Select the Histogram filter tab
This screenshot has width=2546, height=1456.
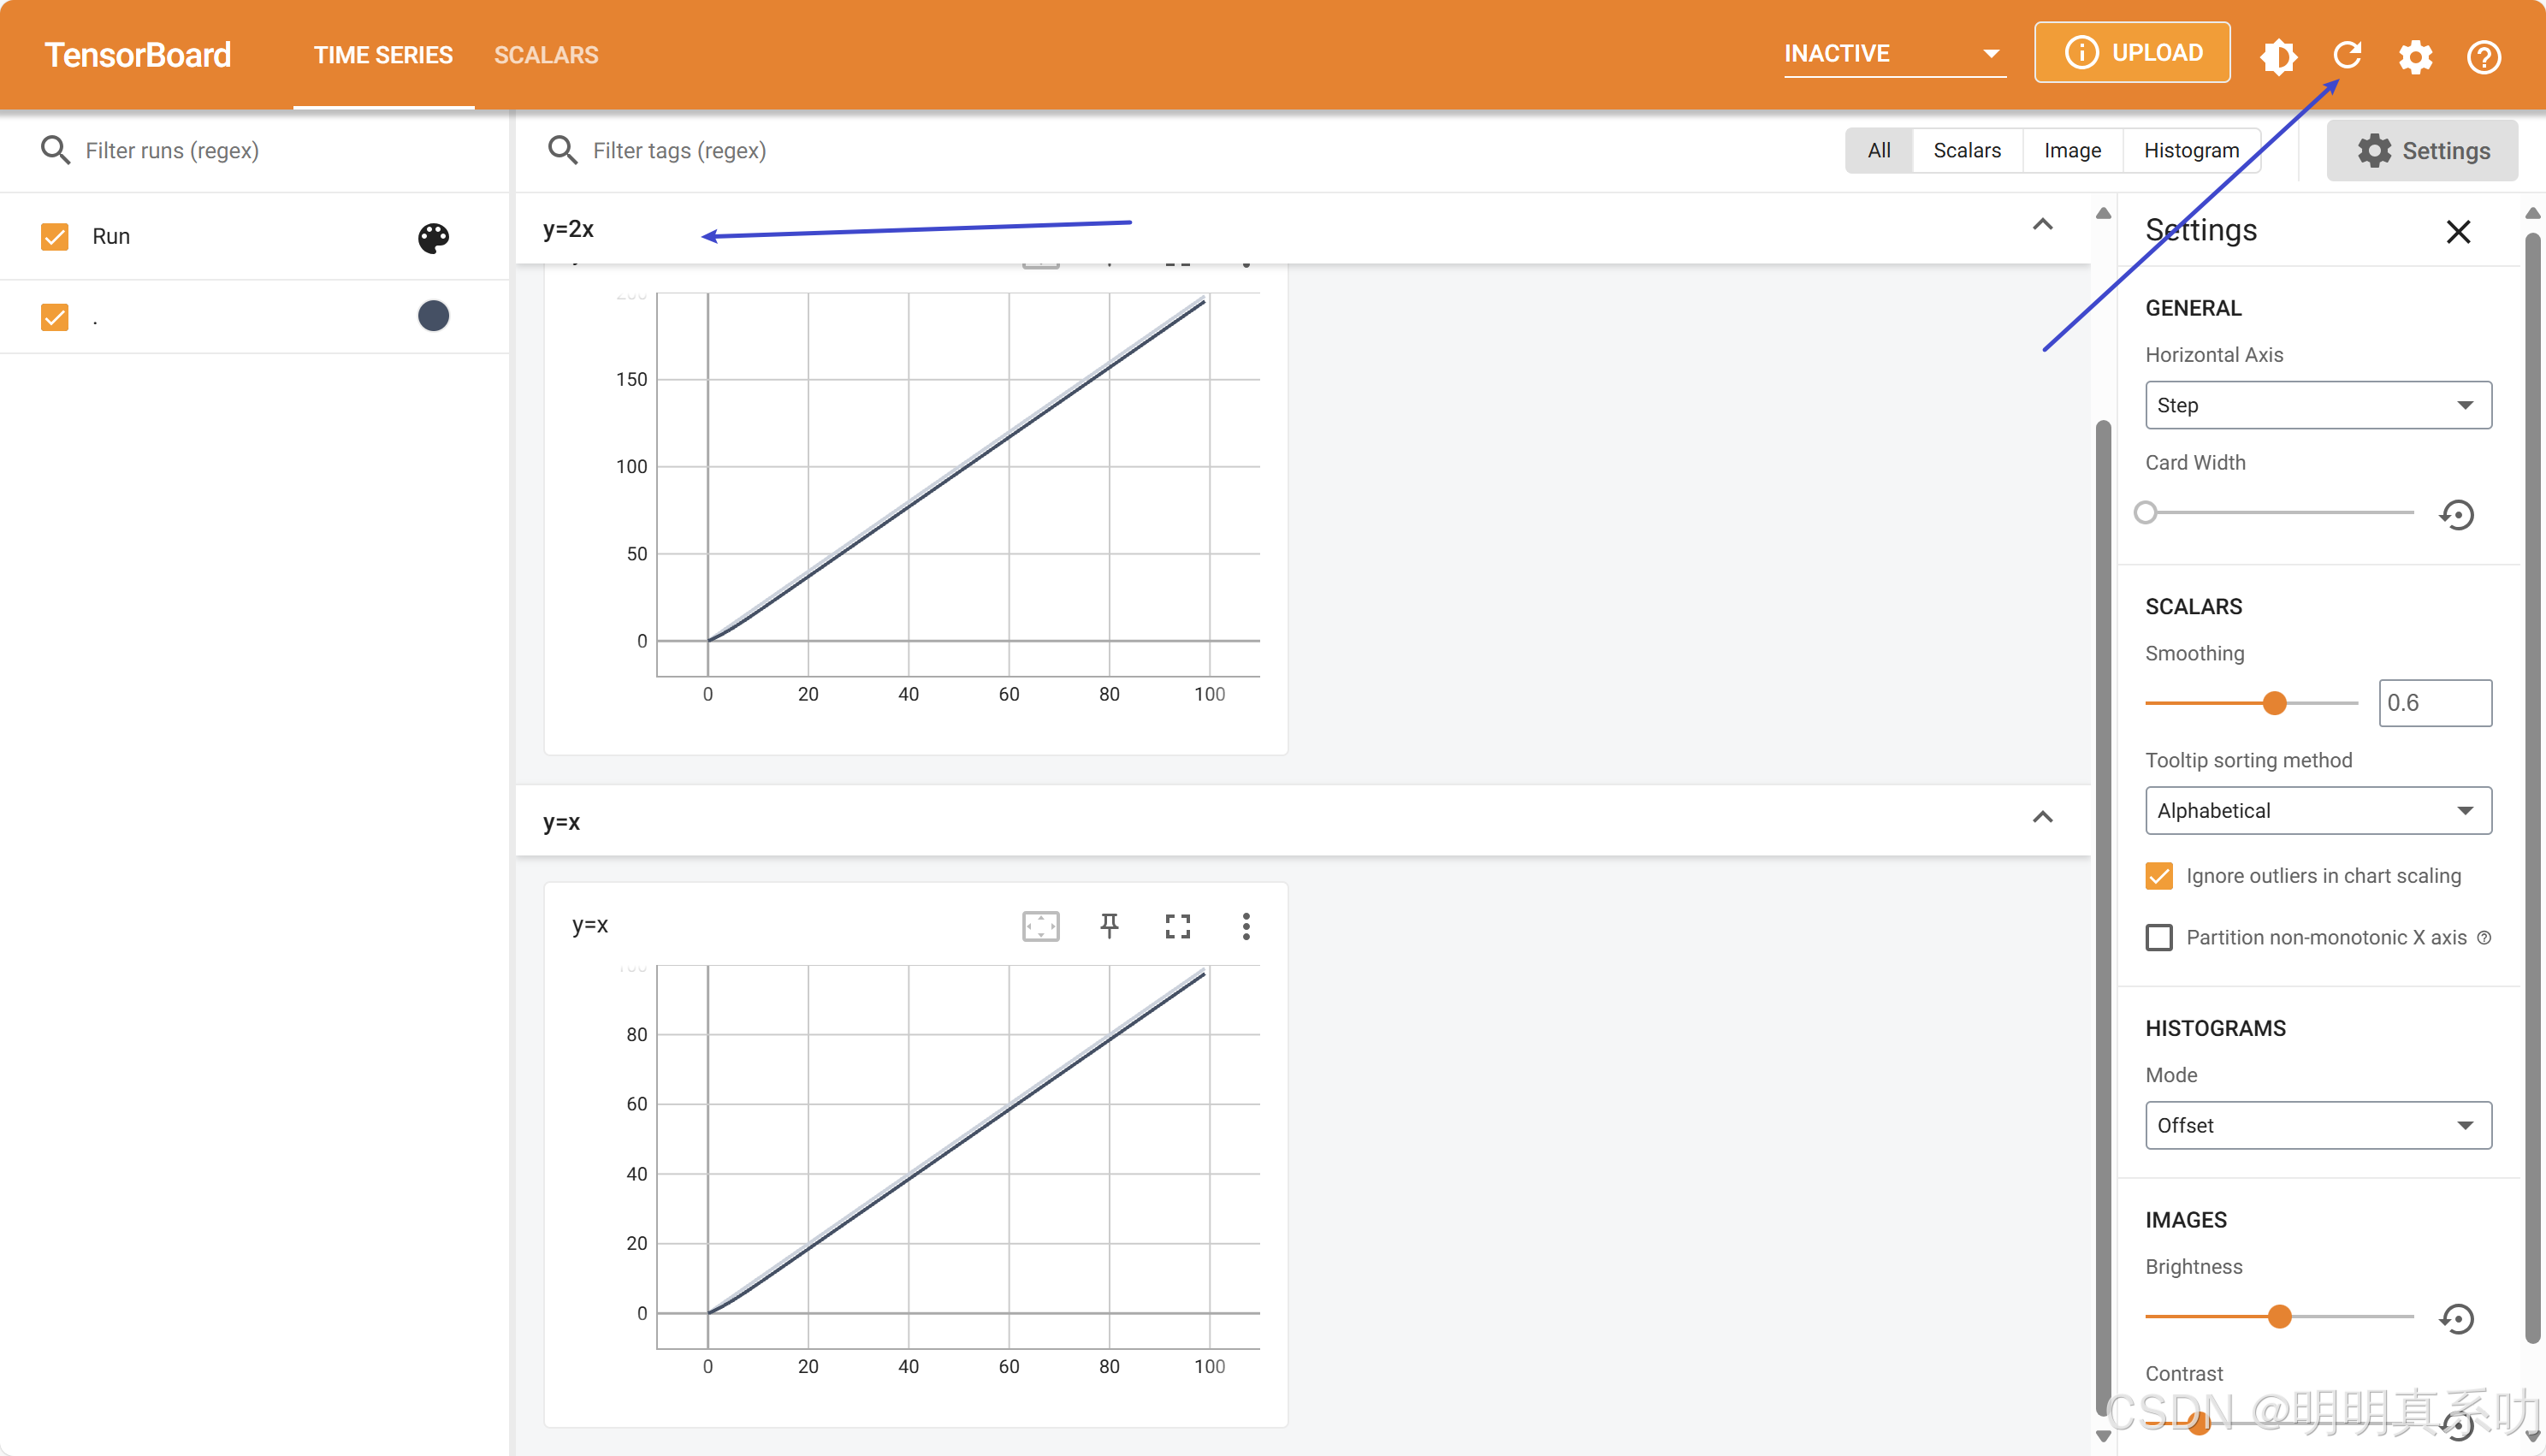click(2191, 150)
